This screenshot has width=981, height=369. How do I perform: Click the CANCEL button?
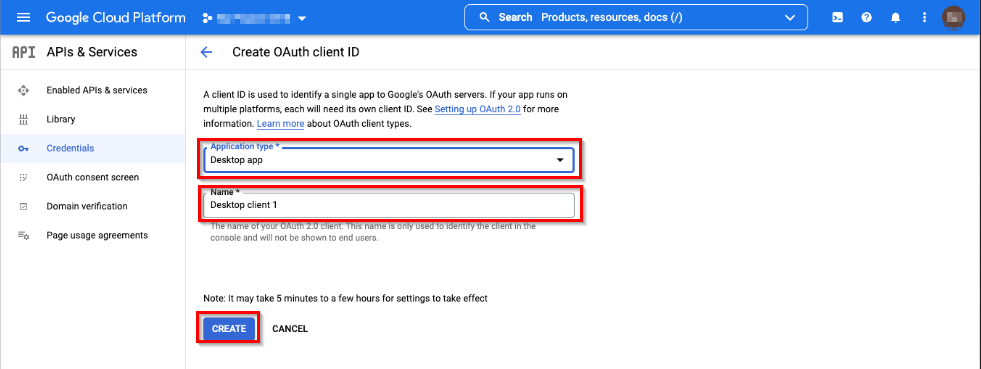click(x=290, y=328)
